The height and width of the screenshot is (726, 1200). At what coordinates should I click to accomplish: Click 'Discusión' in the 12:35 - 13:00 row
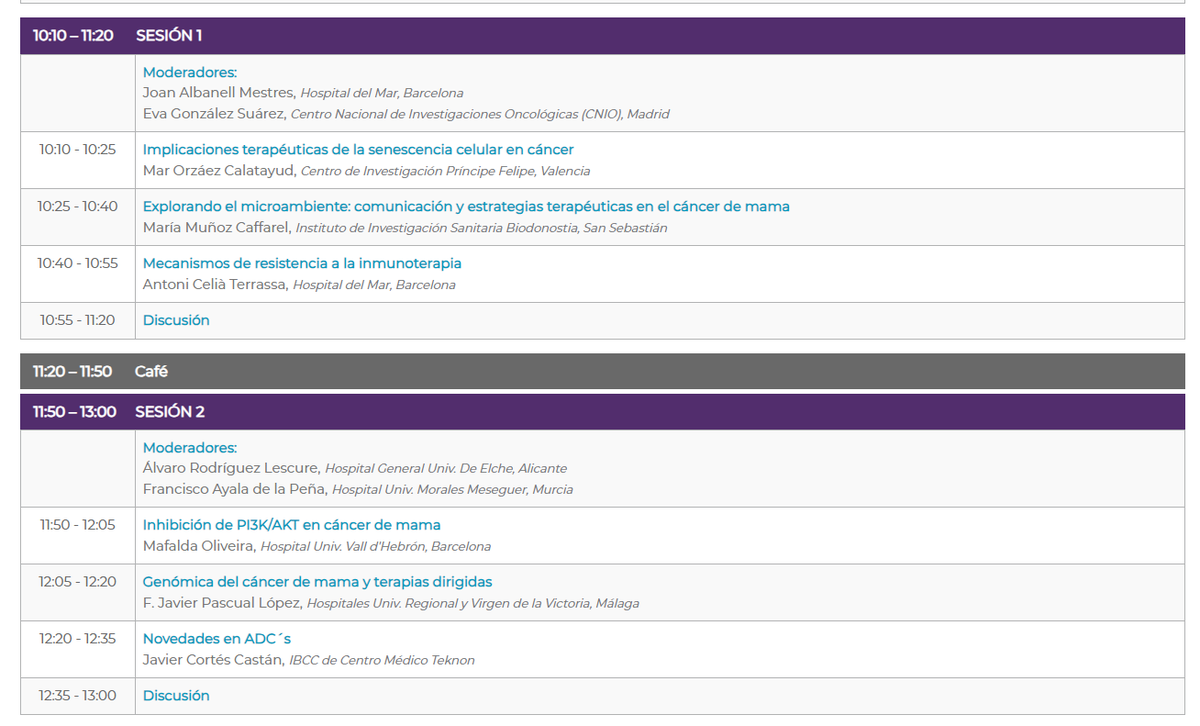point(176,696)
